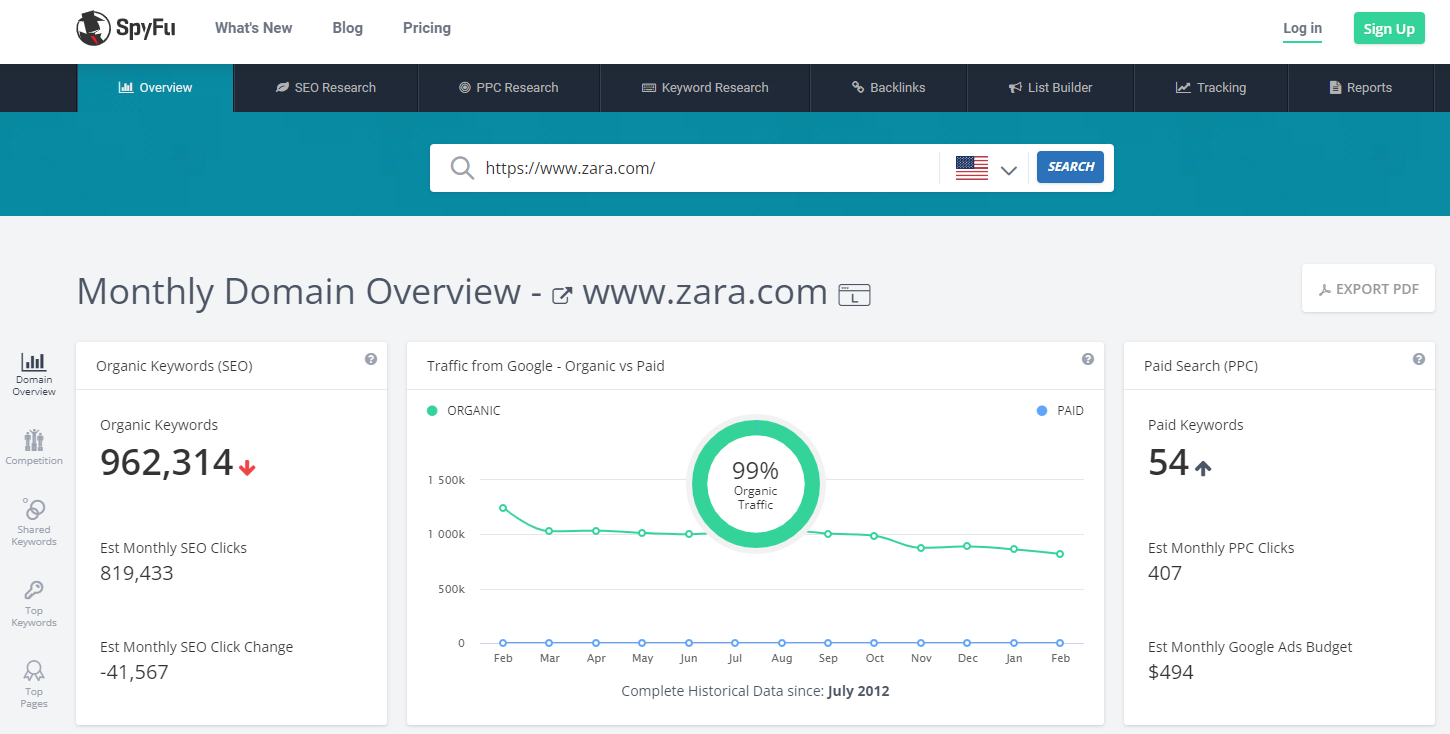
Task: Click the Est Monthly SEO Clicks value 819,433
Action: (x=137, y=573)
